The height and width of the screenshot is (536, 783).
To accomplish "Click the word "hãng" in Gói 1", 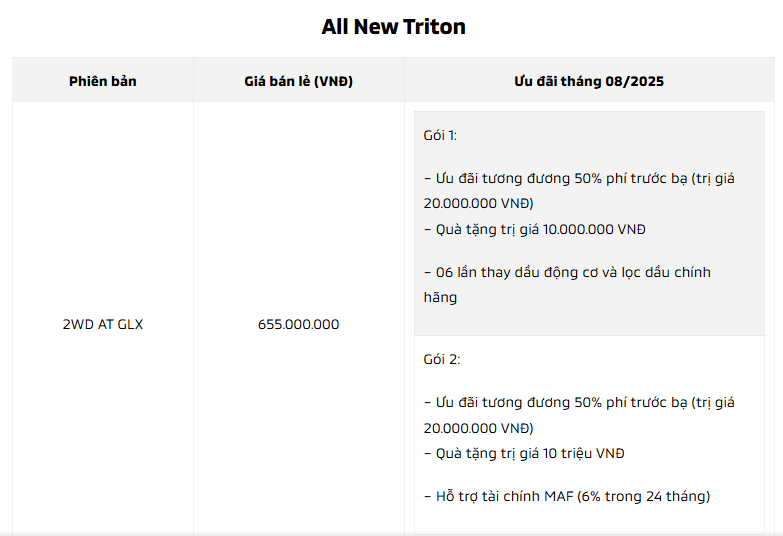I will point(440,297).
